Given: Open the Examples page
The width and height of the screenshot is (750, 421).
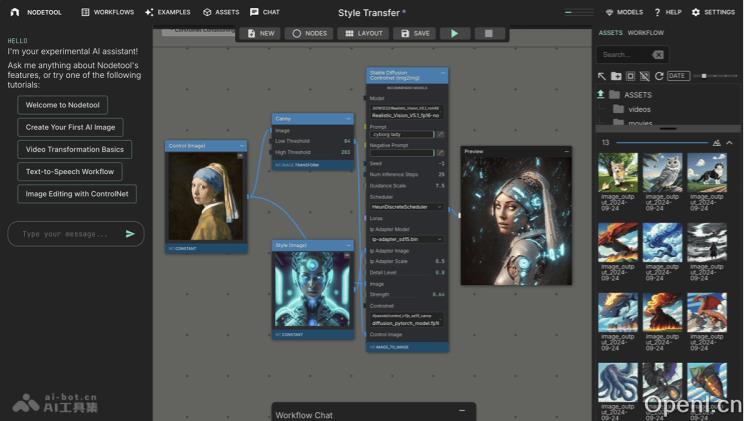Looking at the screenshot, I should click(168, 12).
